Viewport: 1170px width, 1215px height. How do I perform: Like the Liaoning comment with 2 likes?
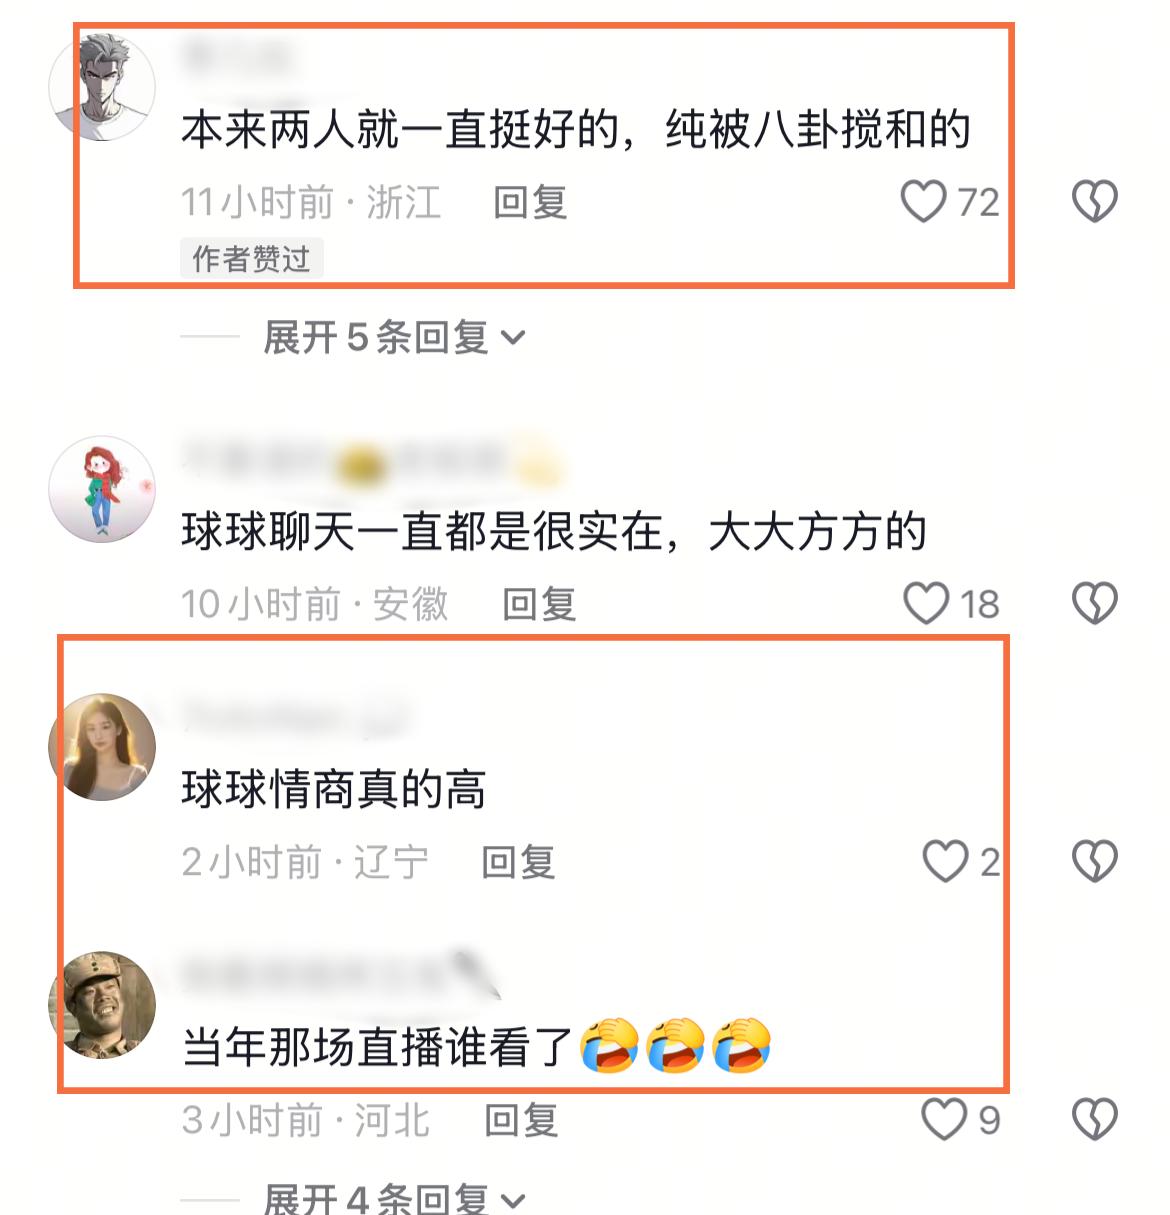(x=945, y=861)
